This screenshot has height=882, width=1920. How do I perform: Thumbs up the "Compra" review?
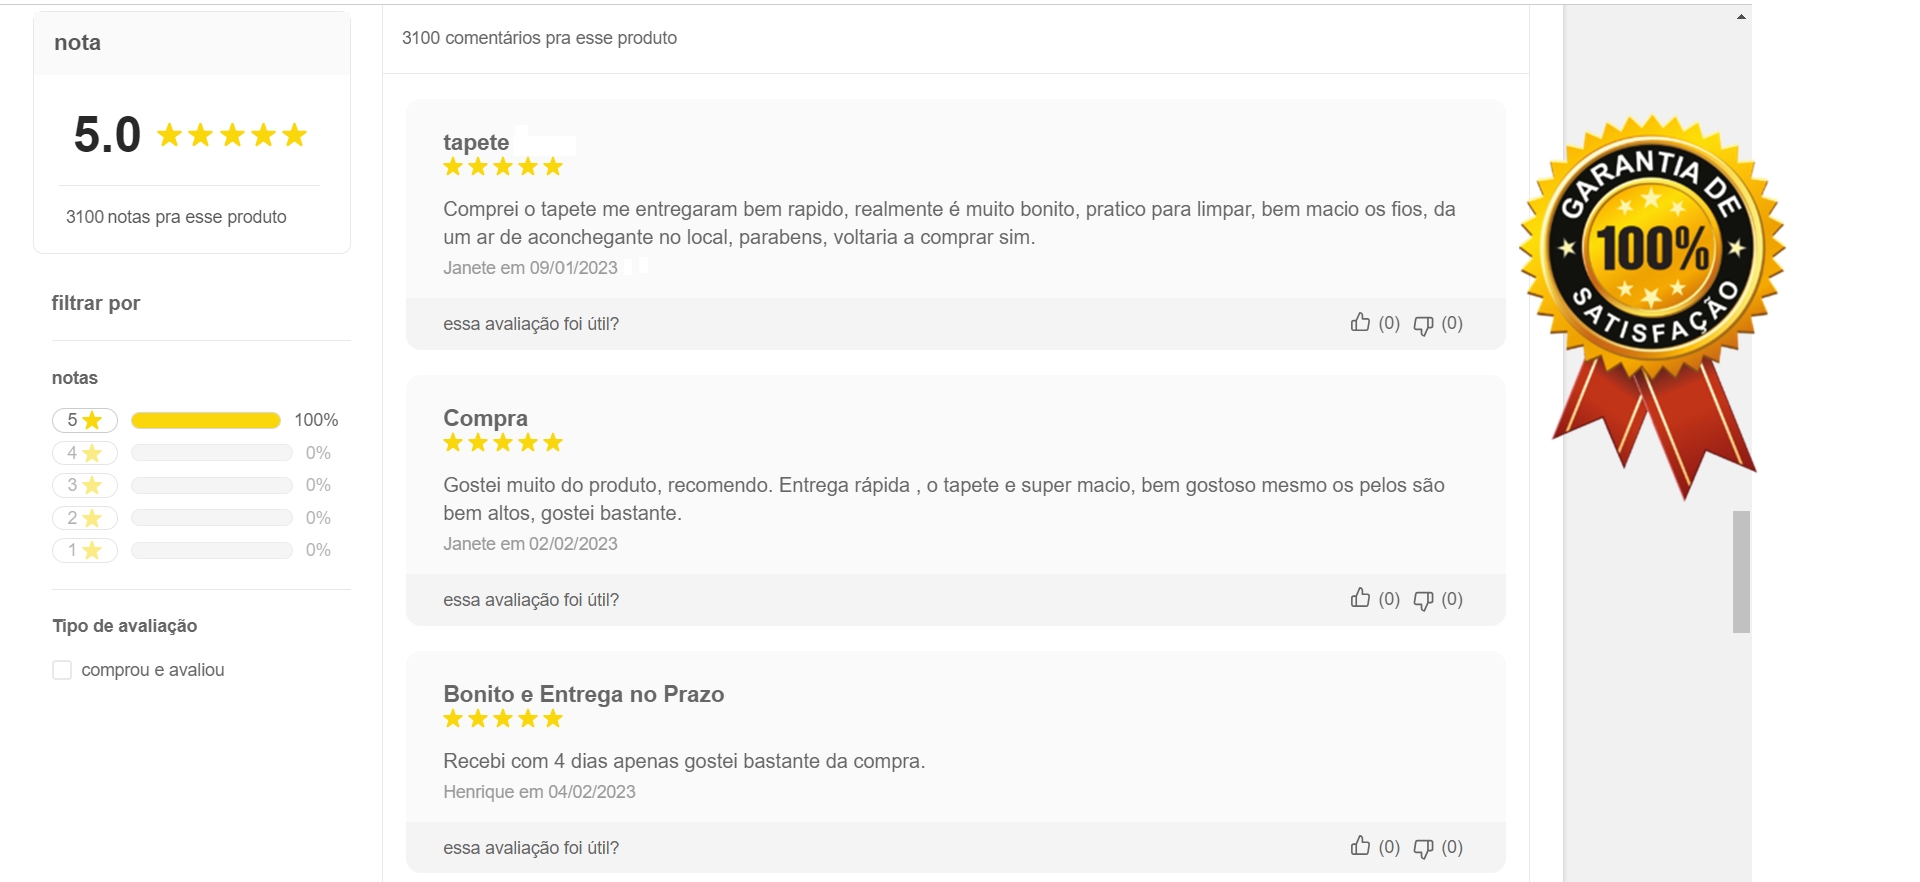click(1360, 598)
